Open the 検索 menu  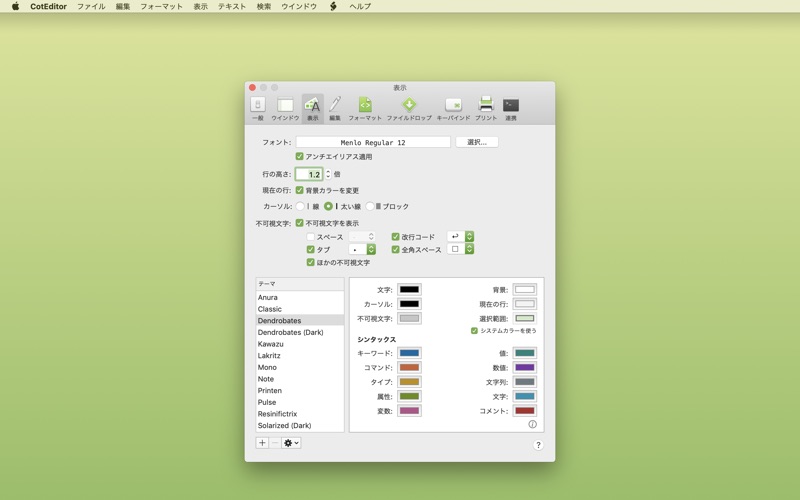click(264, 6)
